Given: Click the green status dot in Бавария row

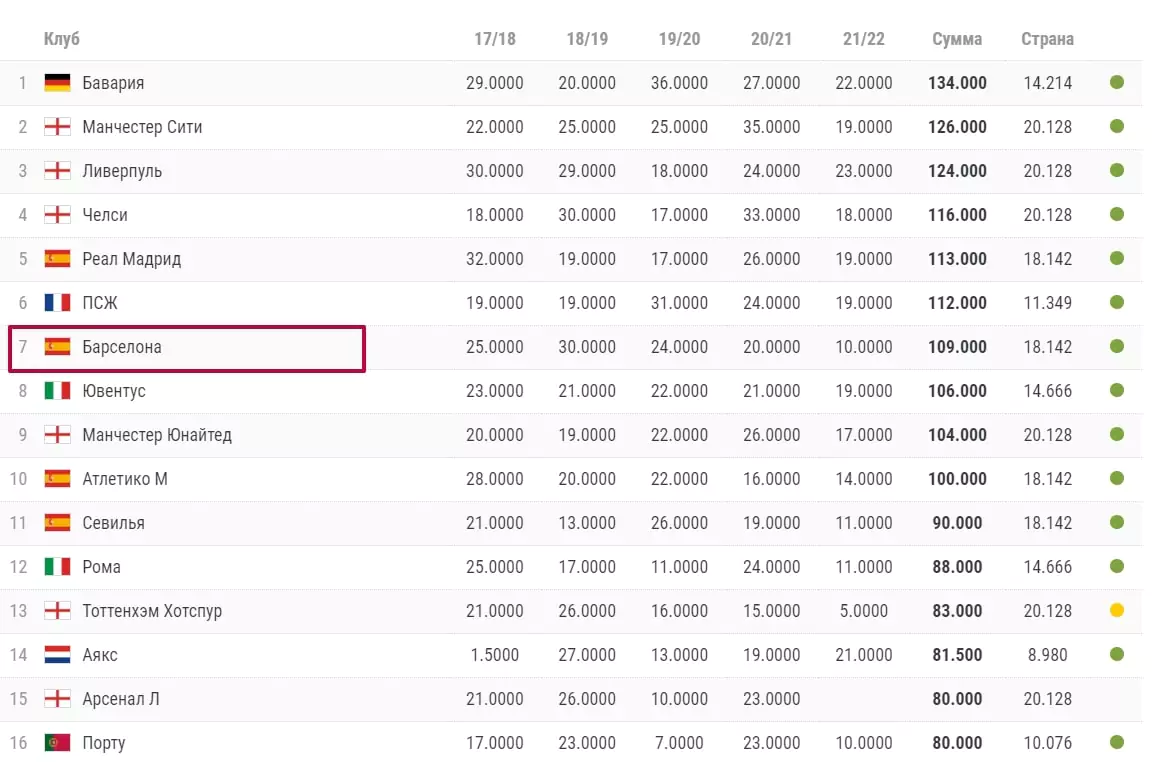Looking at the screenshot, I should [x=1116, y=82].
